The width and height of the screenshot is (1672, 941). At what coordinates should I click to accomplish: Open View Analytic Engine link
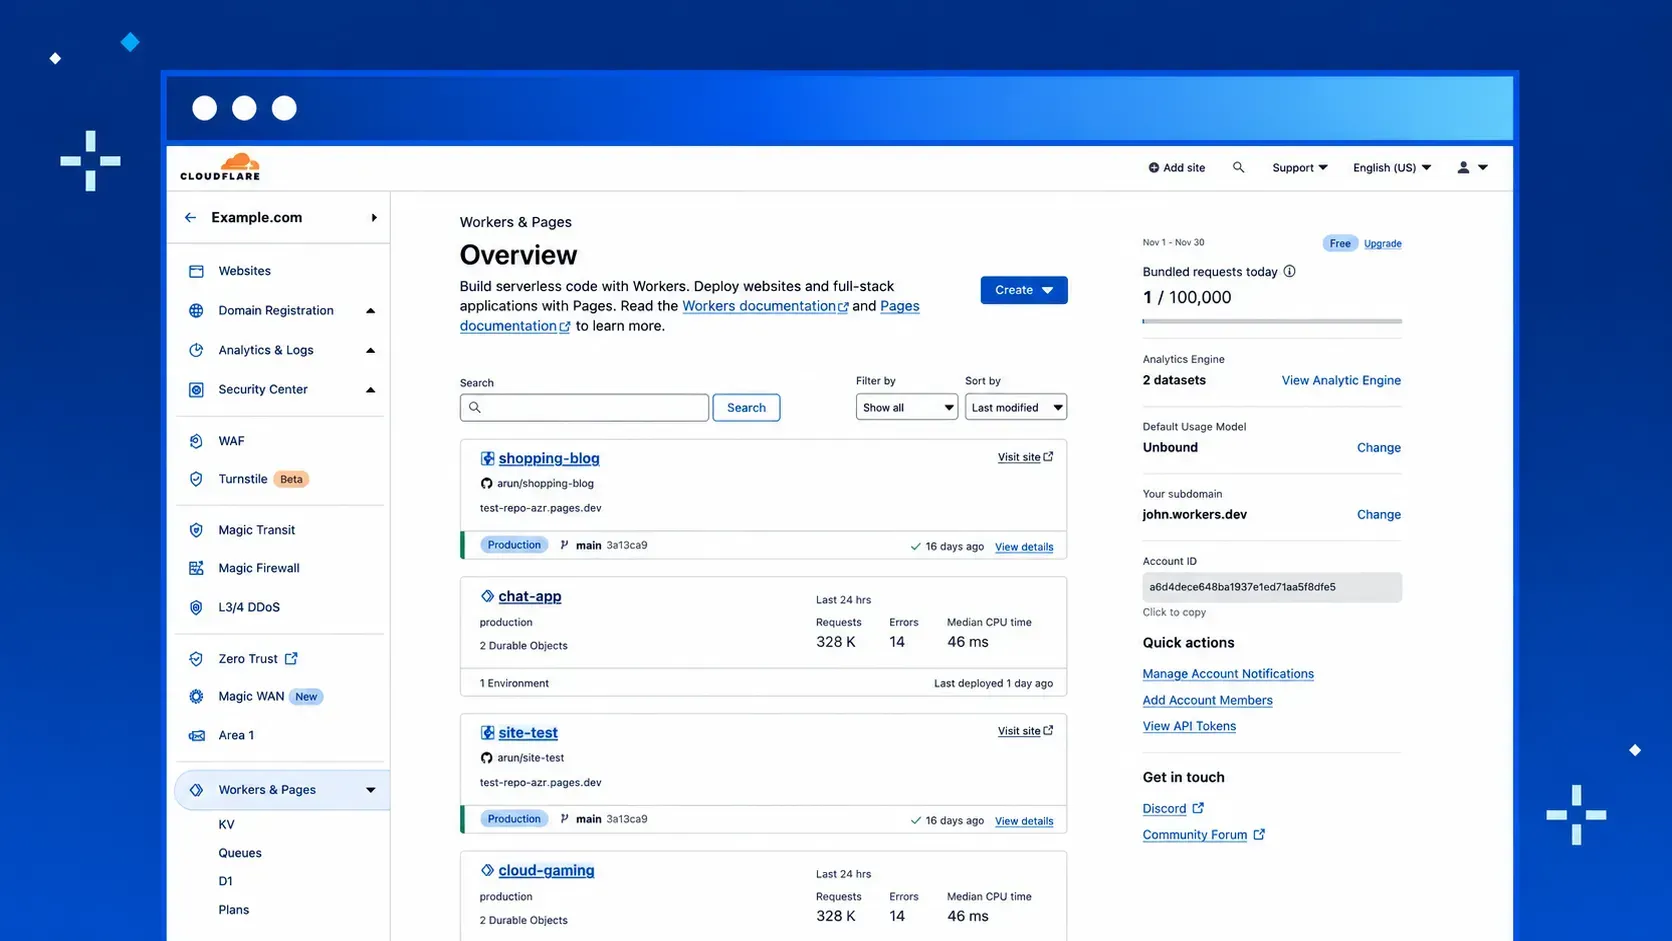tap(1341, 380)
